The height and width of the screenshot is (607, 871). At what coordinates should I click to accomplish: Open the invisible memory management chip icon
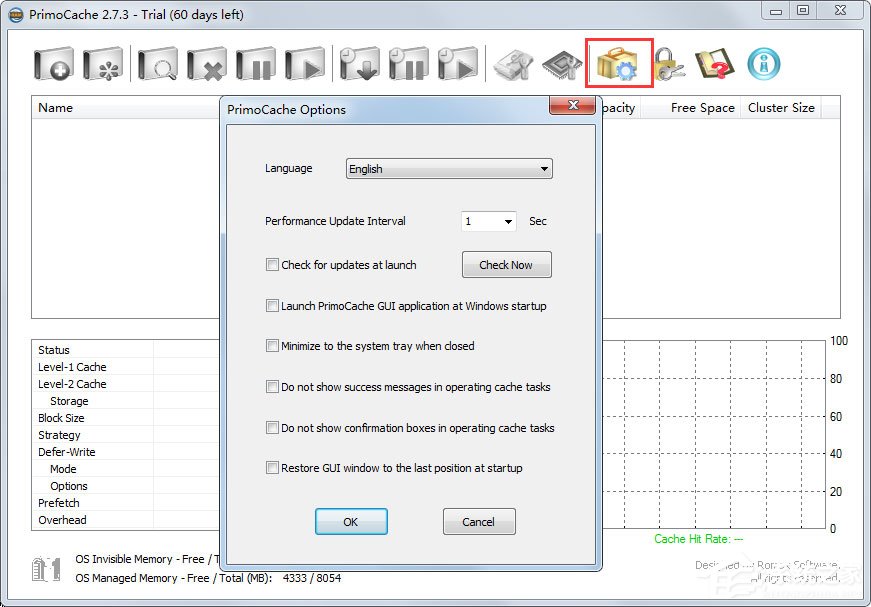pyautogui.click(x=562, y=65)
